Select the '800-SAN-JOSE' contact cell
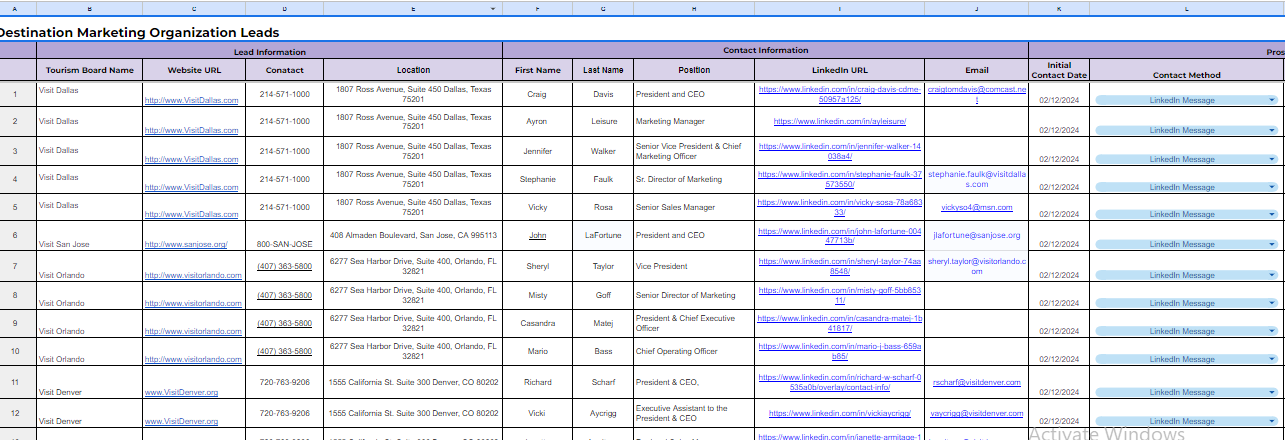Screen dimensions: 1285x440 tap(285, 236)
